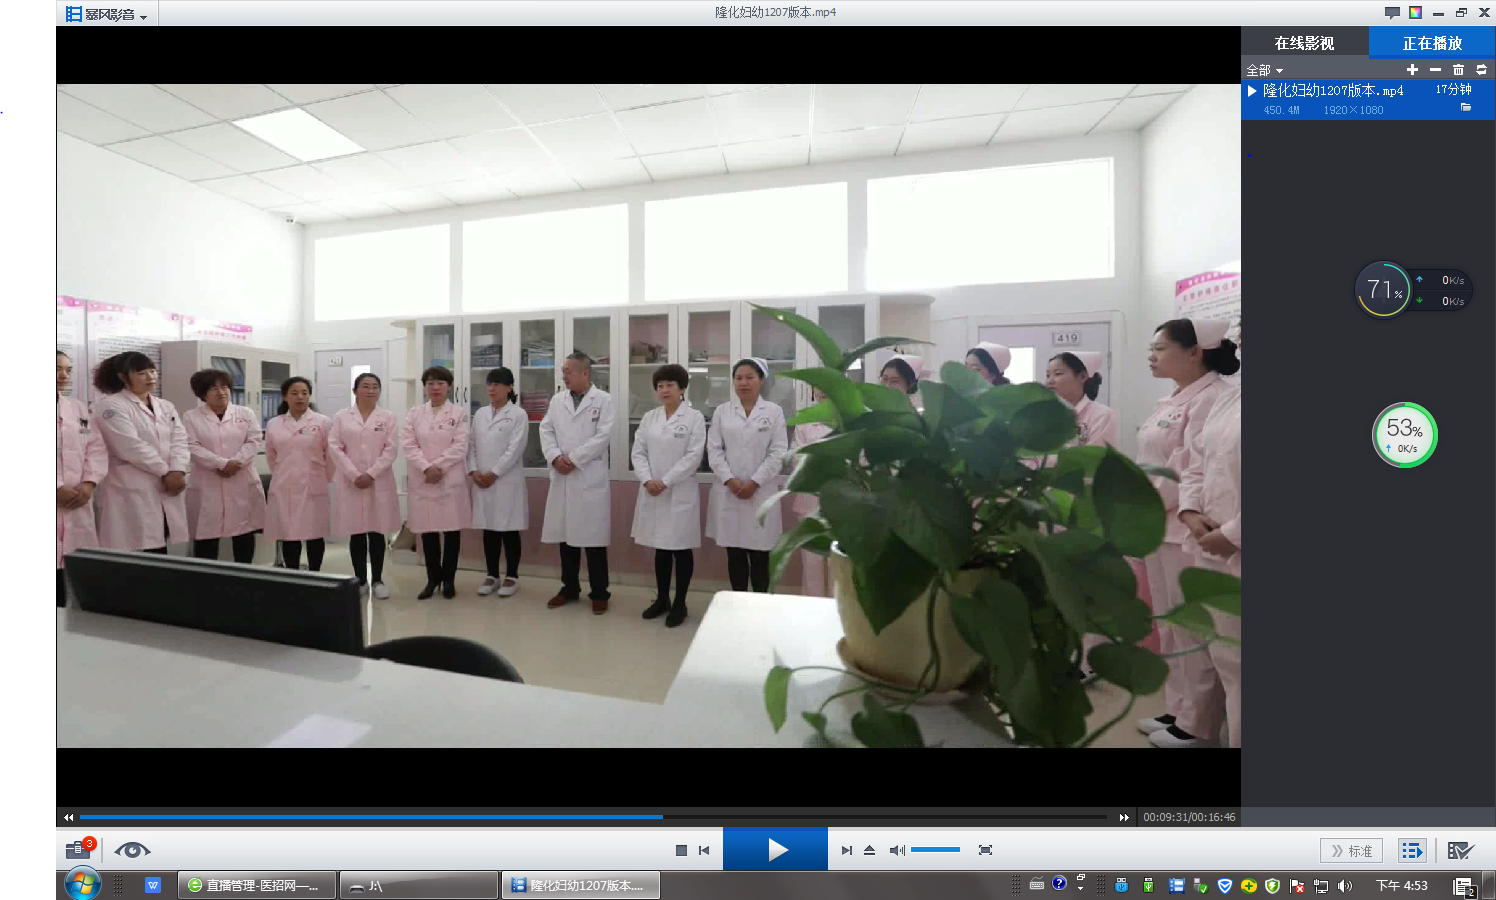
Task: Click the eject/open file icon
Action: tap(869, 850)
